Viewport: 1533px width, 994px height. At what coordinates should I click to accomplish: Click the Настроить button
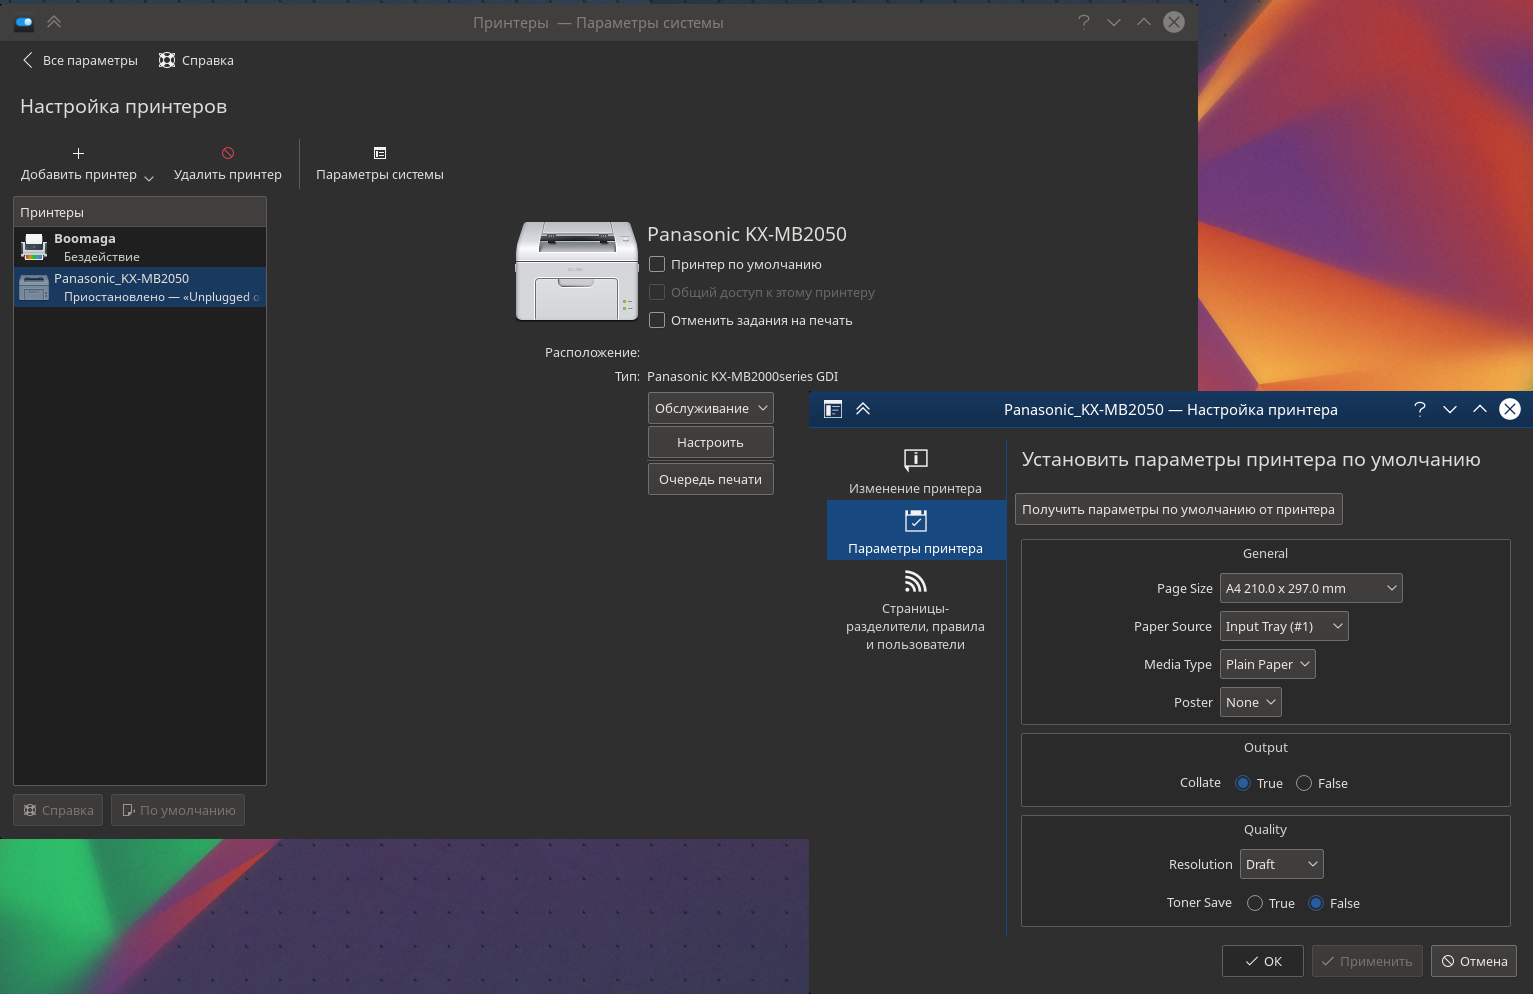point(711,443)
